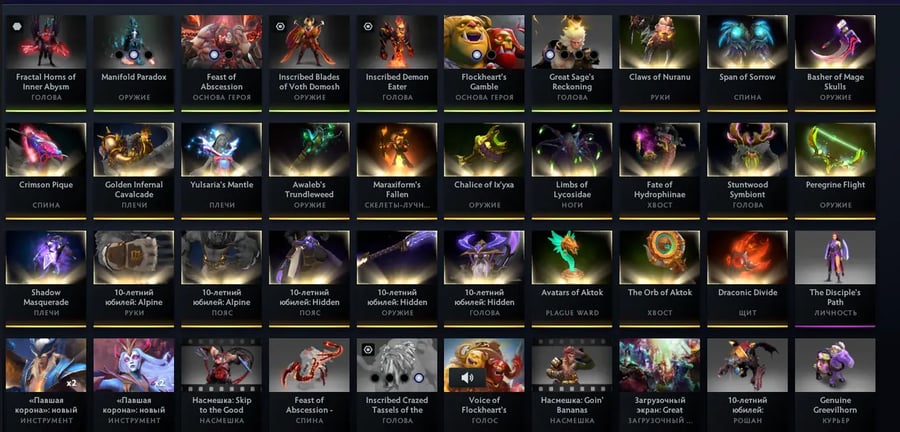The height and width of the screenshot is (432, 900).
Task: Select the Genuine Greevilhorn courier item
Action: 835,382
